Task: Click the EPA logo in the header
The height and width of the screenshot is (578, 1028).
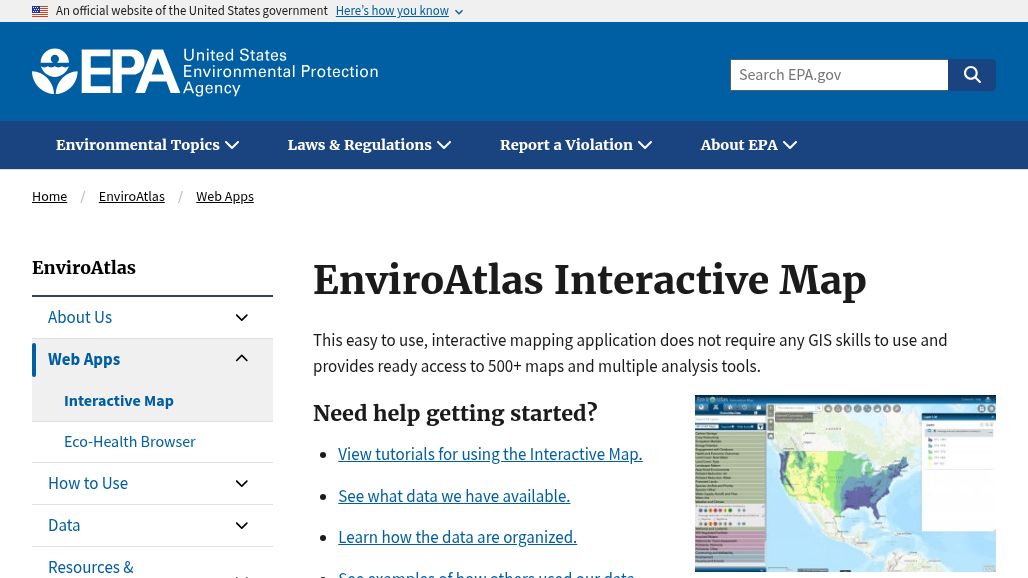Action: (205, 71)
